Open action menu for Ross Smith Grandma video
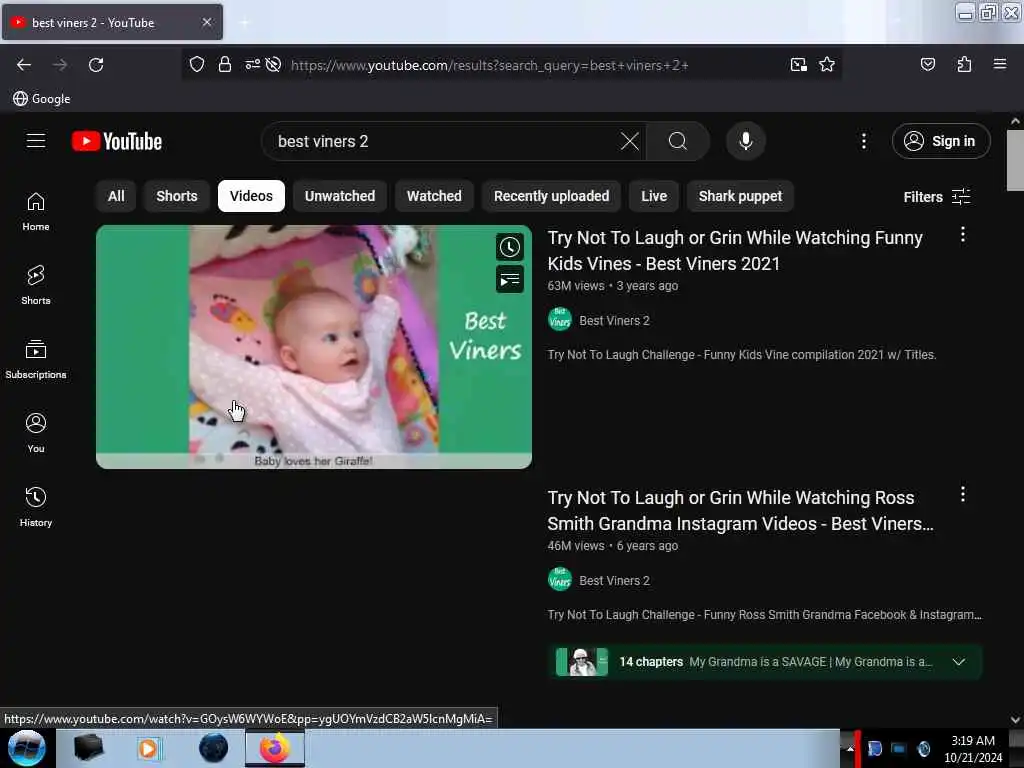1024x768 pixels. pos(963,494)
